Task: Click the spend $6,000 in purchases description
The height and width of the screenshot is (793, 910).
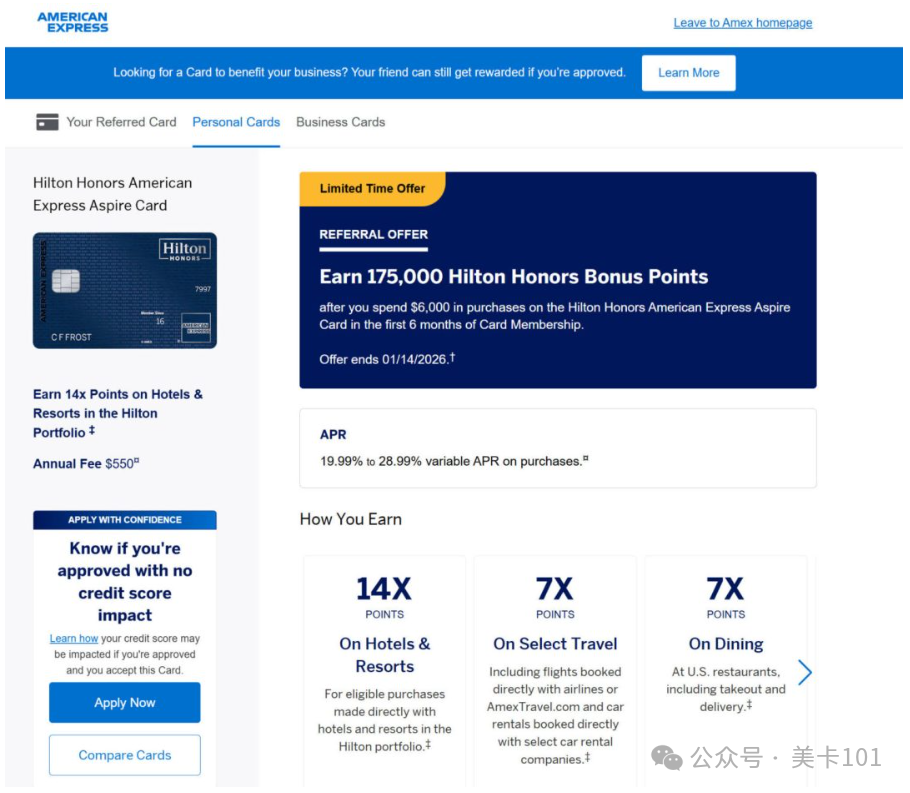Action: coord(554,316)
